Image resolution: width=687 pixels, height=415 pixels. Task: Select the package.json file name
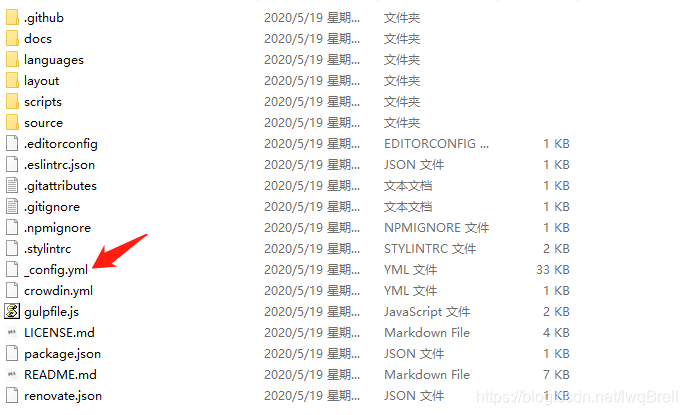tap(63, 354)
